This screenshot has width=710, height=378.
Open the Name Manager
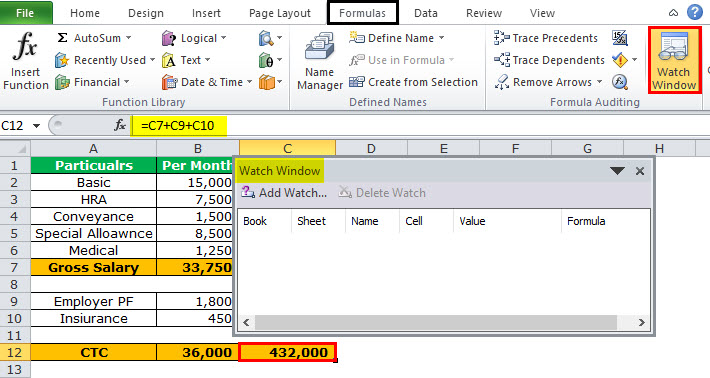pos(320,61)
